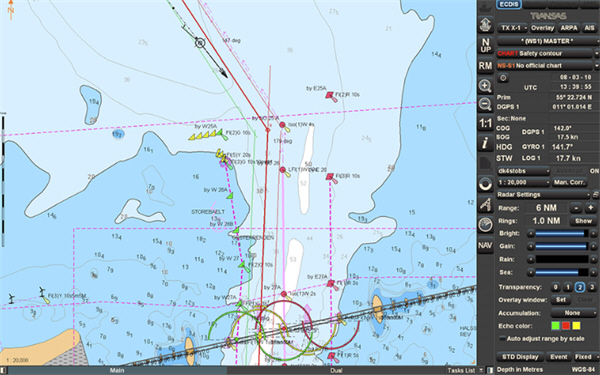Select the N UP orientation icon
The height and width of the screenshot is (375, 600).
[x=485, y=46]
